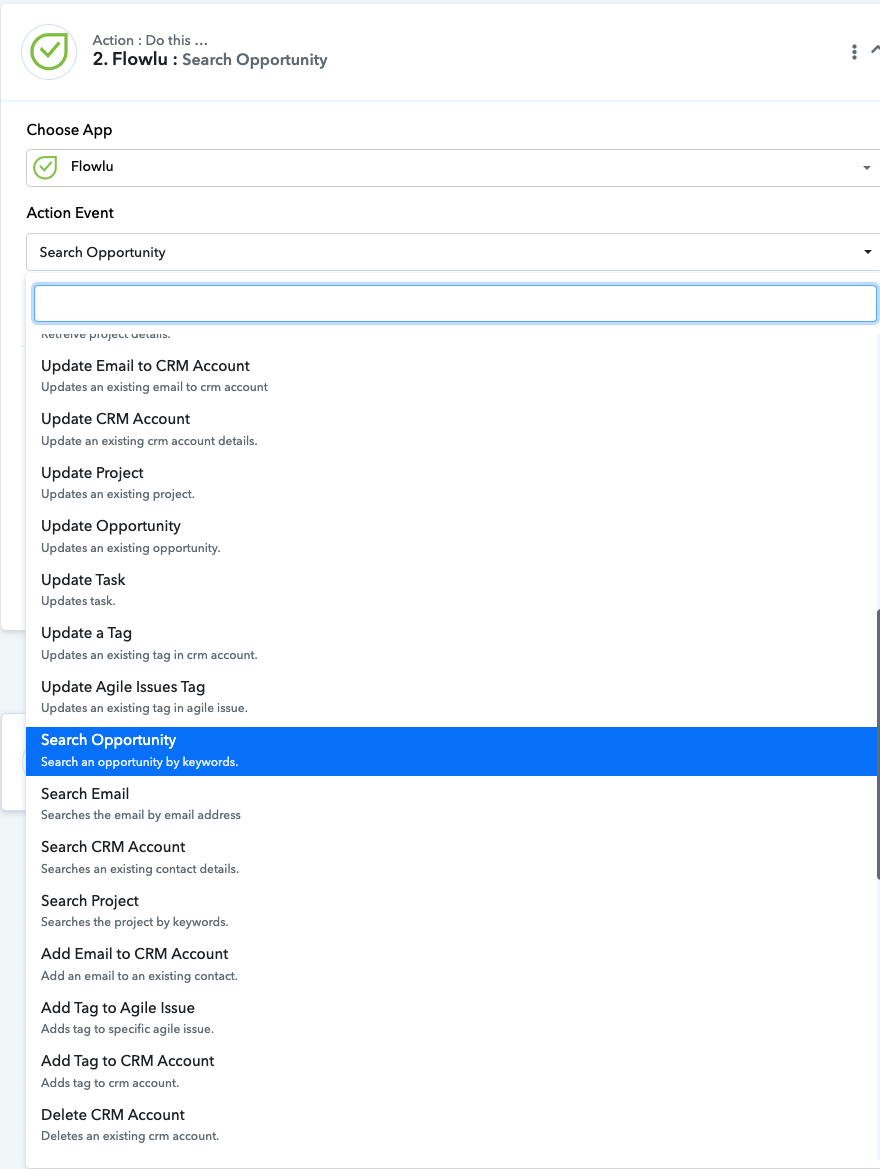The height and width of the screenshot is (1169, 880).
Task: Click 'Searches the email by email address' text
Action: 141,815
